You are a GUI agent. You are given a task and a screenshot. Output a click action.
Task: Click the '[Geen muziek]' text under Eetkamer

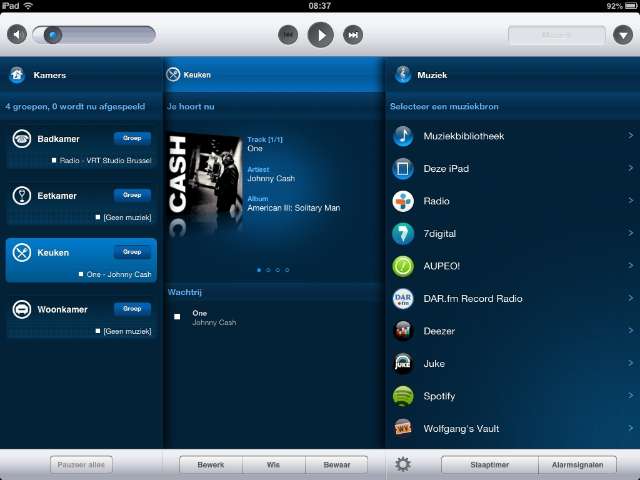coord(127,218)
